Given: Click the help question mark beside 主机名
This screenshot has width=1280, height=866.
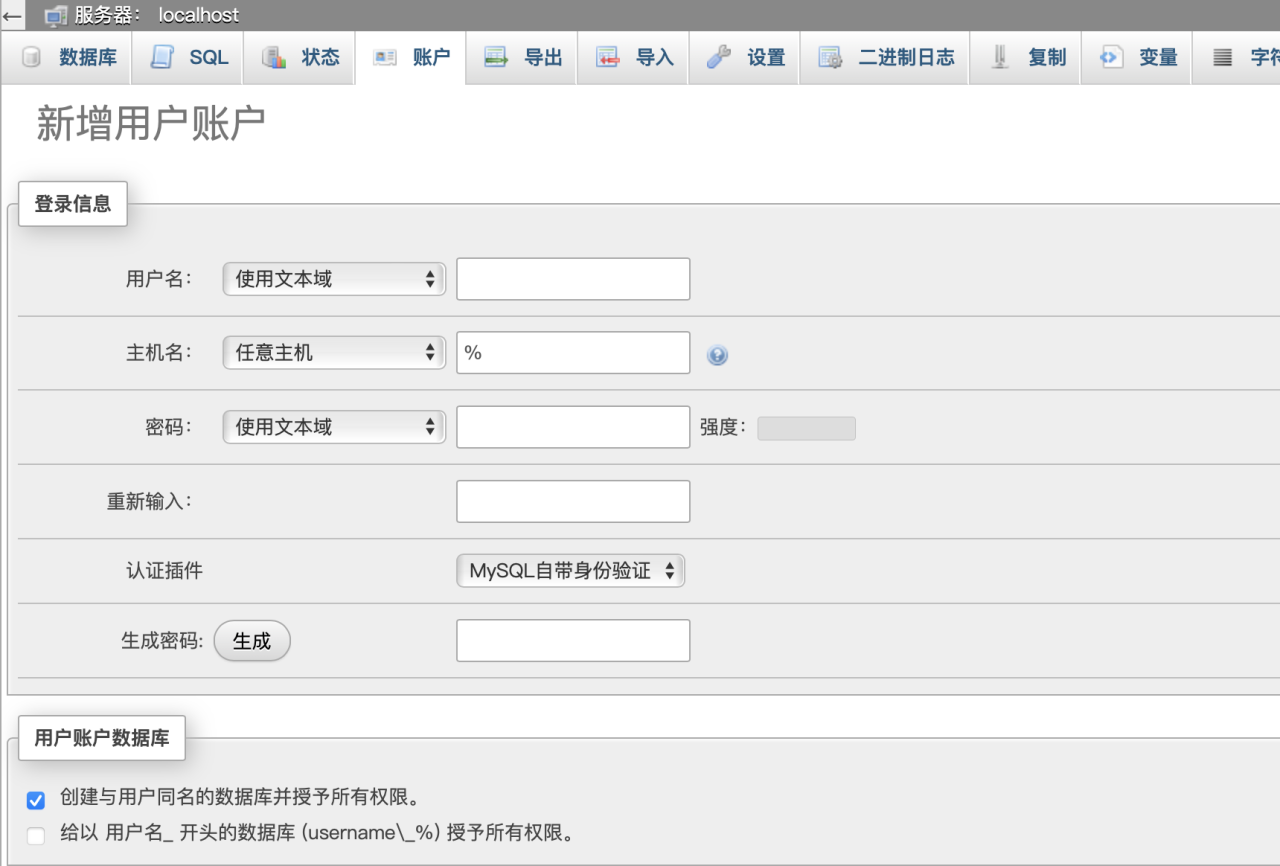Looking at the screenshot, I should coord(717,355).
